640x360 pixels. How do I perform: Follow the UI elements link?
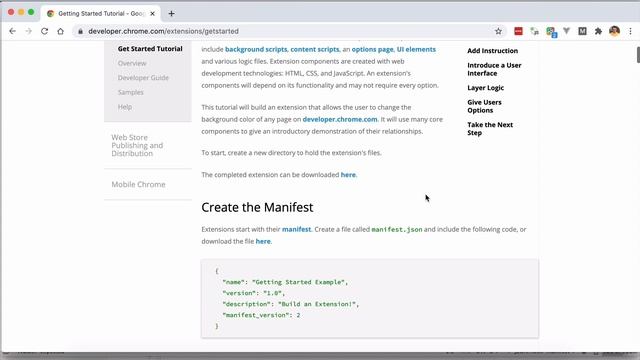(416, 49)
